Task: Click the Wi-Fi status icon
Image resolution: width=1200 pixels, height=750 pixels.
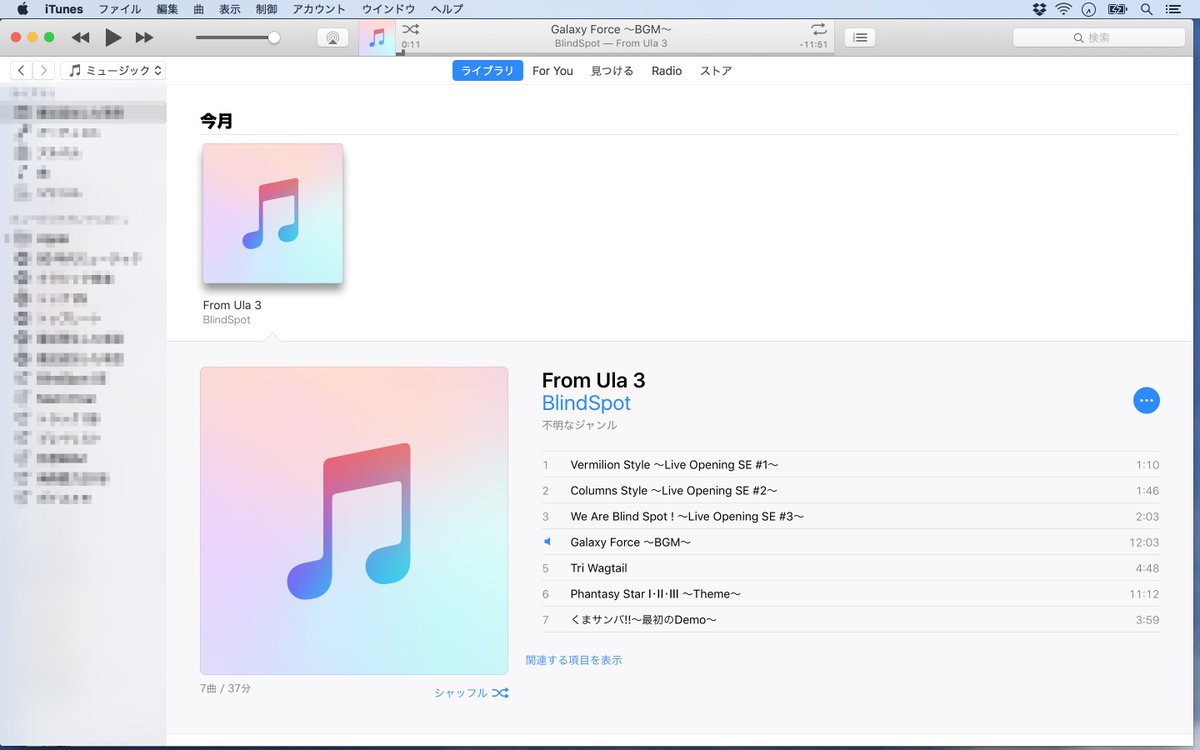Action: (x=1064, y=9)
